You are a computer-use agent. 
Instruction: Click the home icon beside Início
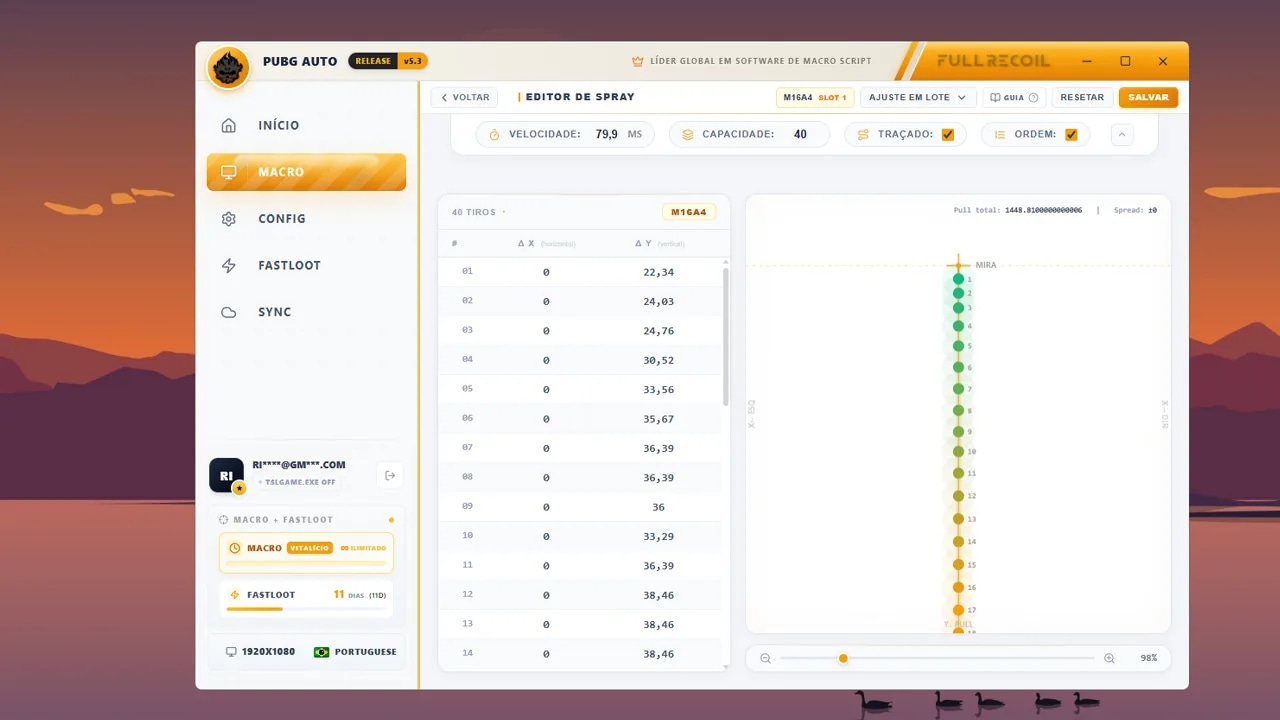coord(229,125)
